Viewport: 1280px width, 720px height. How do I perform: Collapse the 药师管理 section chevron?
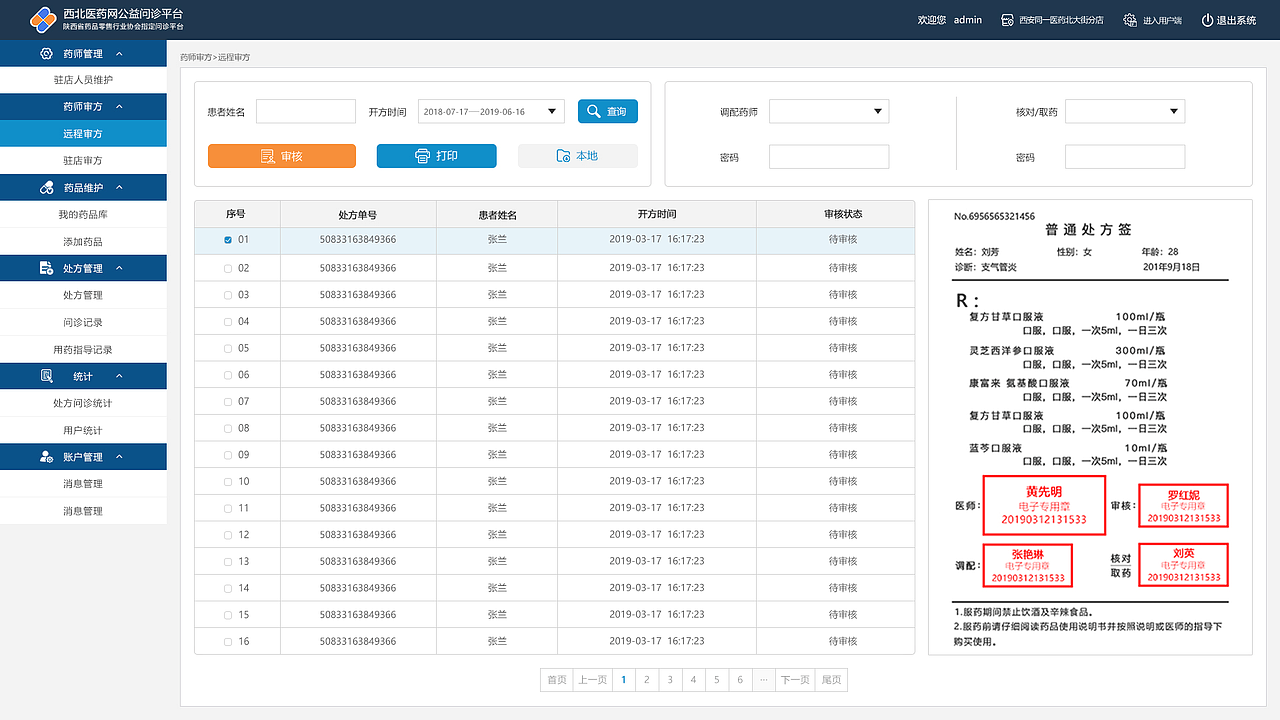coord(119,54)
